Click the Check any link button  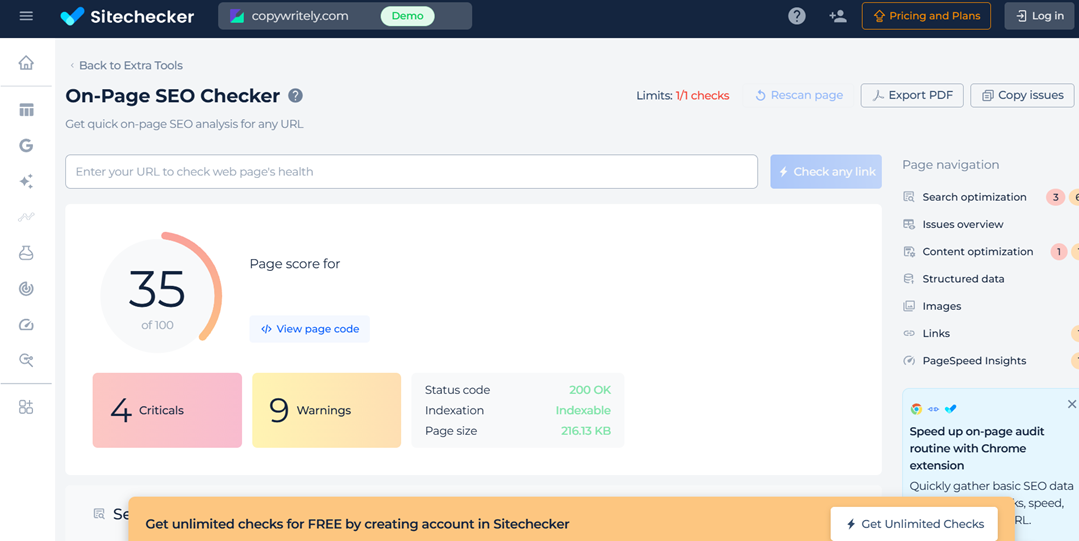coord(826,171)
